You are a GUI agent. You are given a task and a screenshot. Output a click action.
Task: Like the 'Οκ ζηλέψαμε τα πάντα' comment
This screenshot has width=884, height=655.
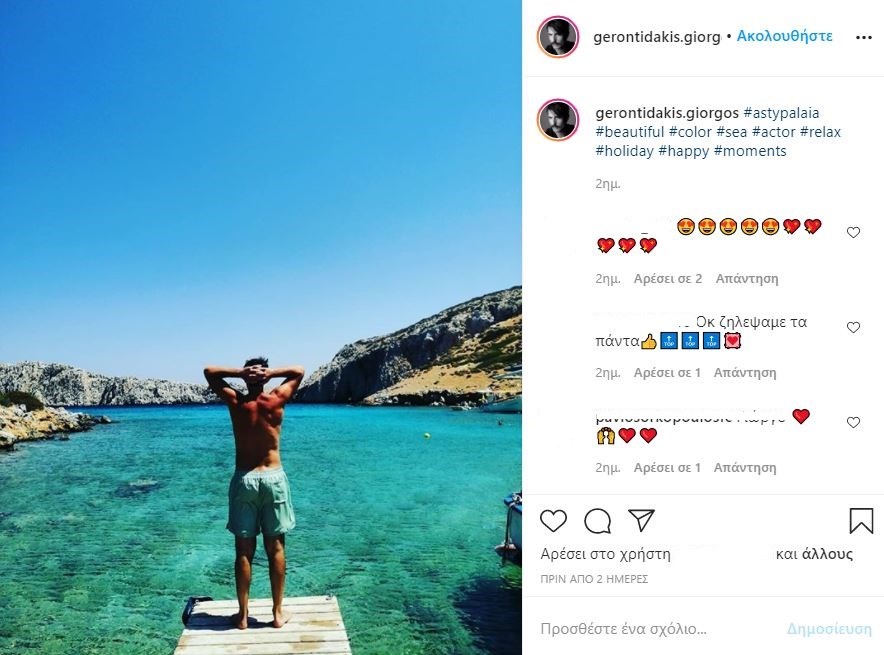coord(853,327)
